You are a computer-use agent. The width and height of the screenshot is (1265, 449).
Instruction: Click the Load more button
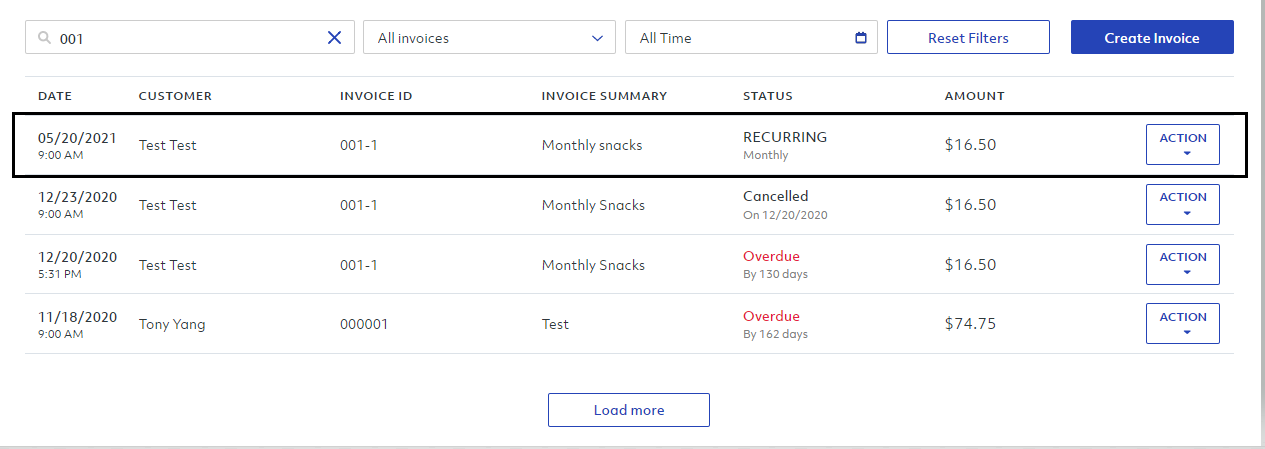click(x=629, y=410)
